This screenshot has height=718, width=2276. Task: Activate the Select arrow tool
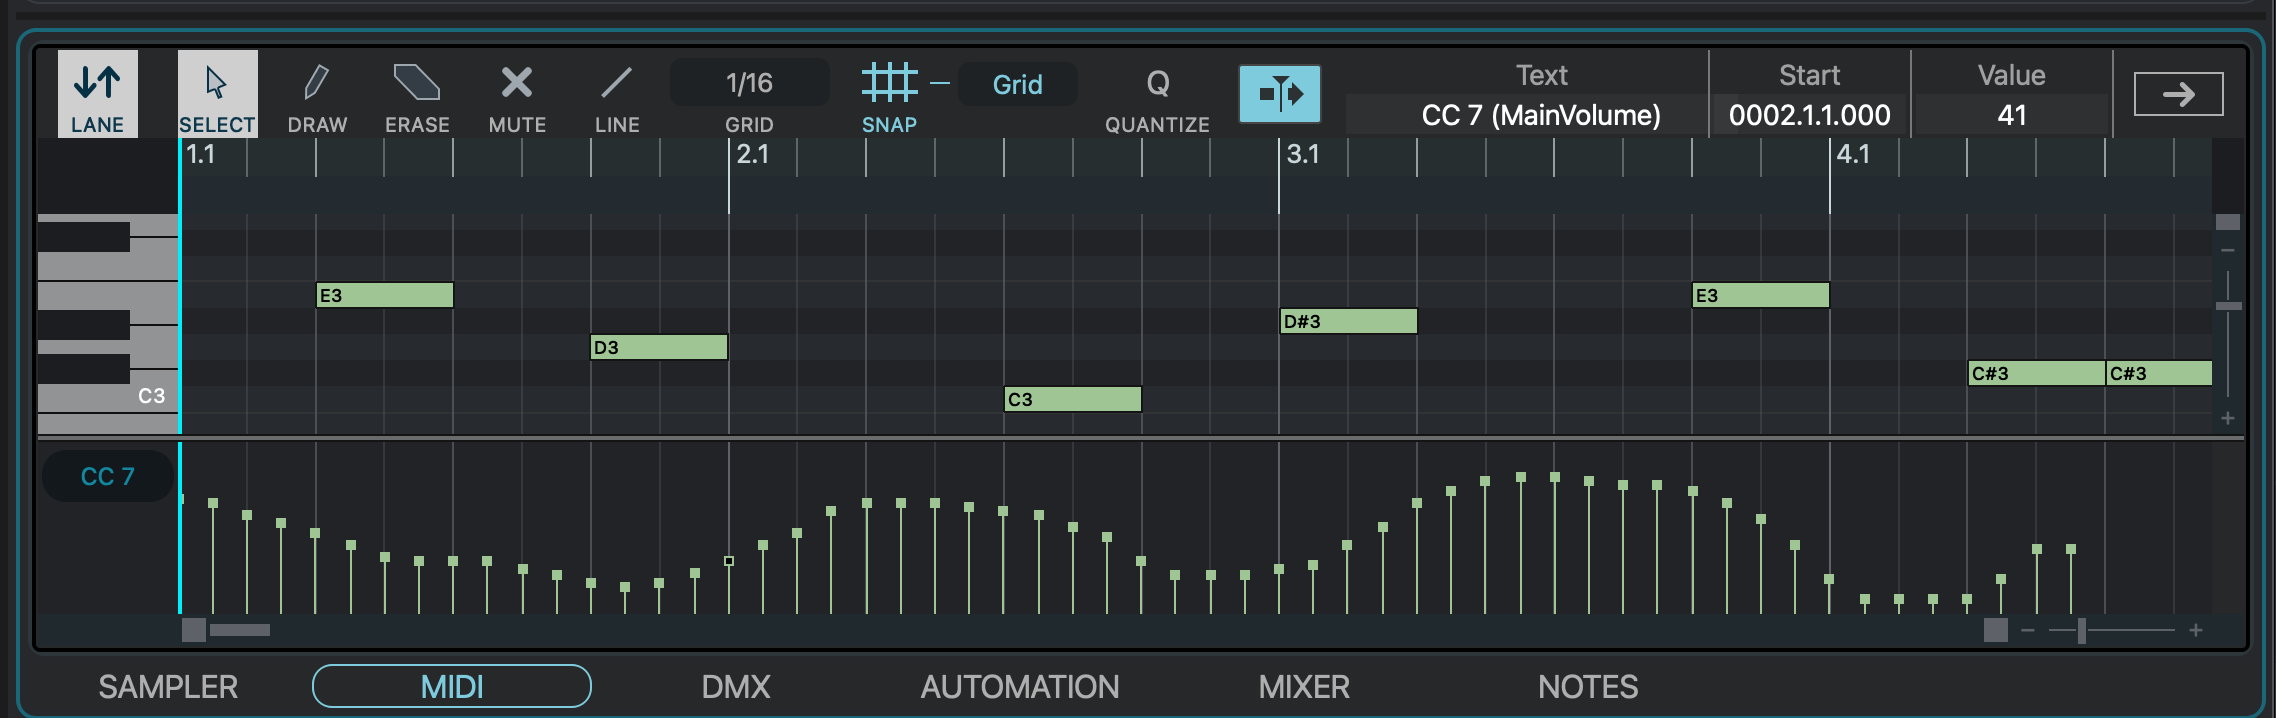click(217, 94)
